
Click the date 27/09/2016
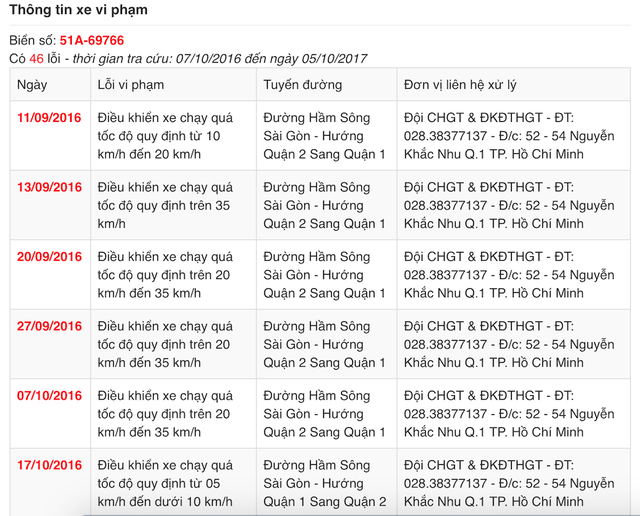[x=50, y=327]
